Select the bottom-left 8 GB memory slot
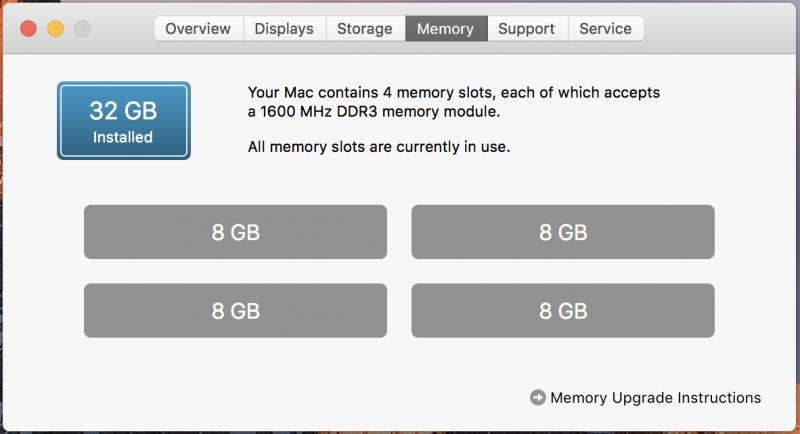Image resolution: width=800 pixels, height=434 pixels. click(x=235, y=310)
